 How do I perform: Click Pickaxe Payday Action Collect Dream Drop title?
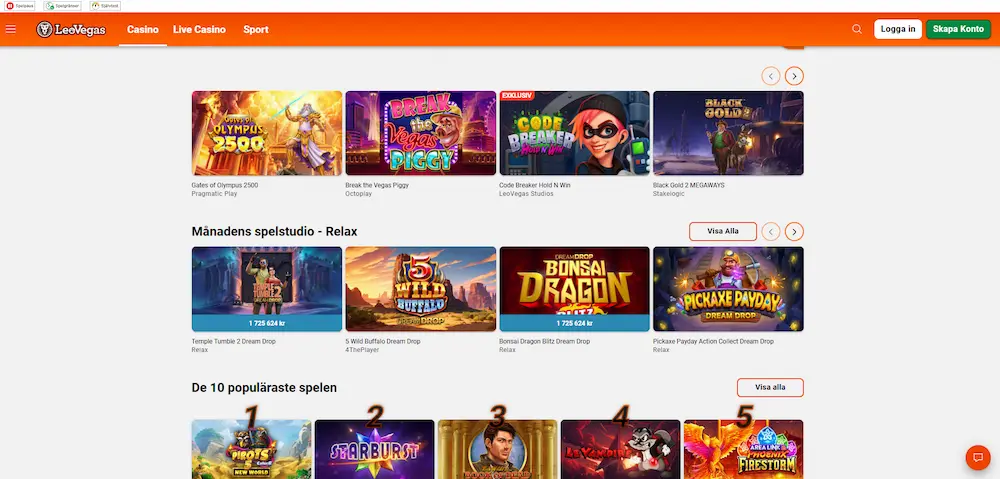click(x=713, y=342)
